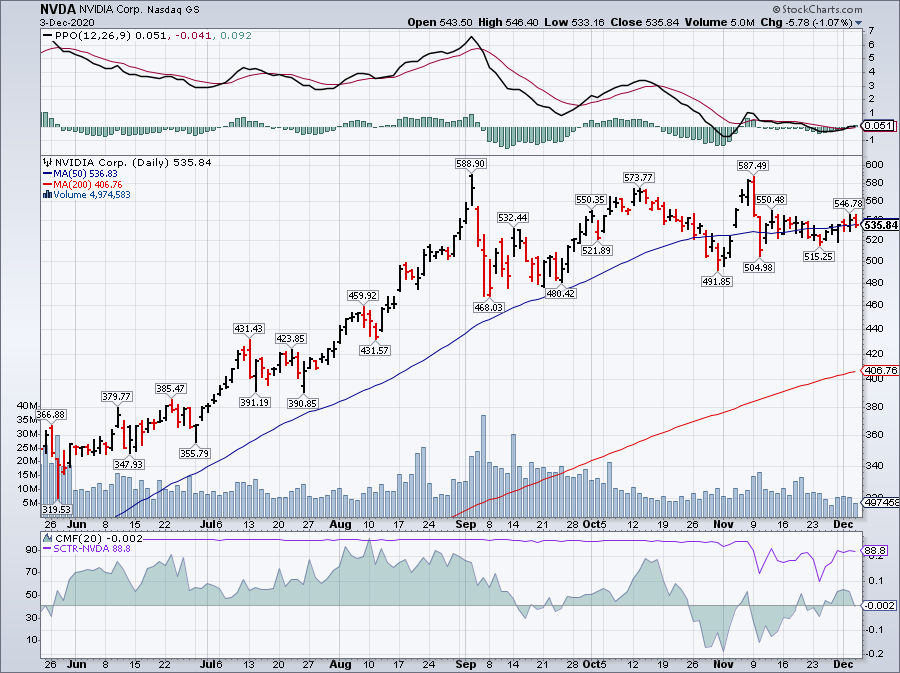
Task: Click the MA(50) 536.83 legend entry
Action: click(86, 174)
